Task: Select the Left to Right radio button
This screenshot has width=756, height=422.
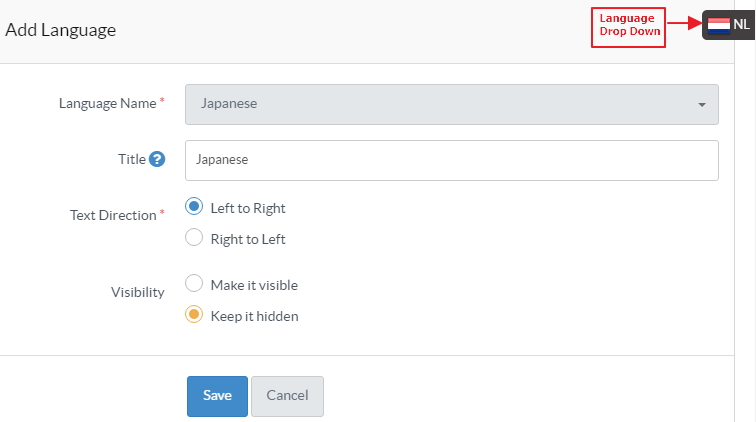Action: click(x=195, y=207)
